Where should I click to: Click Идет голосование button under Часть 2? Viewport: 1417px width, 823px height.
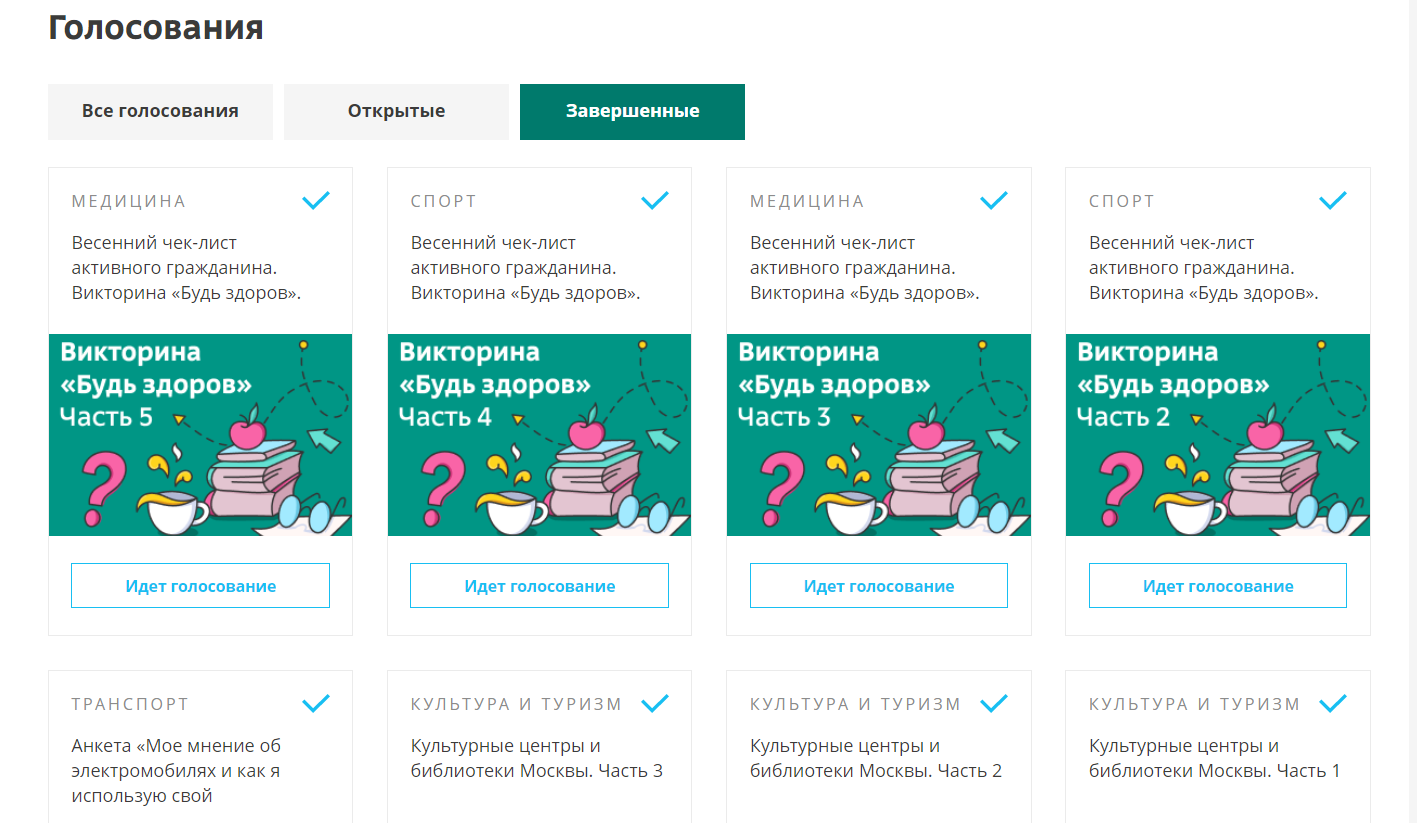1218,586
